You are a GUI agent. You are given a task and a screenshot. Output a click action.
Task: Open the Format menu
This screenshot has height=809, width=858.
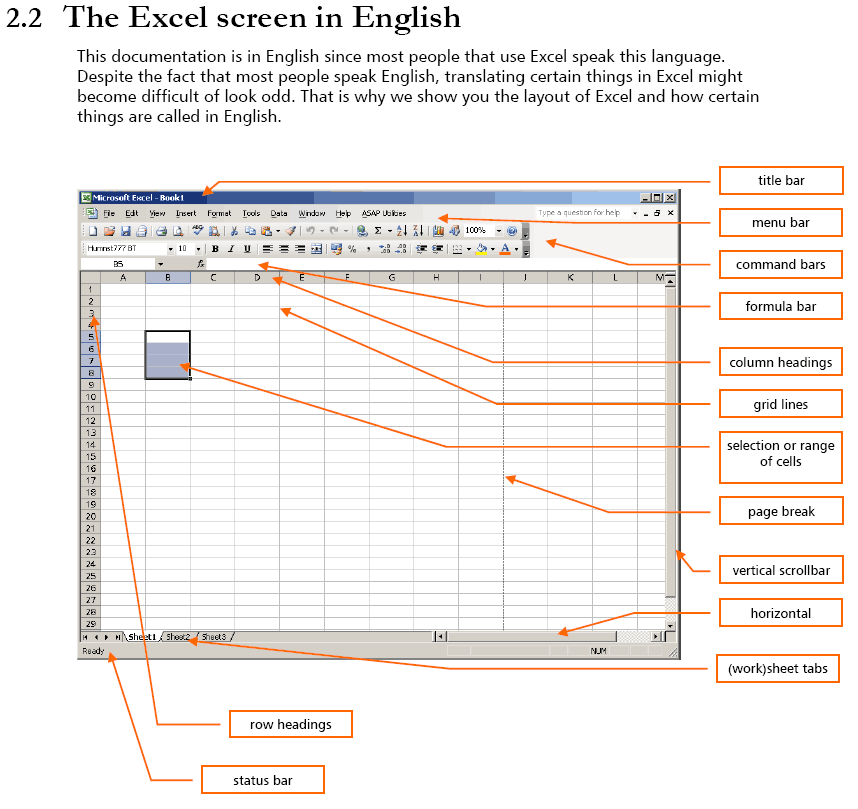pyautogui.click(x=219, y=213)
